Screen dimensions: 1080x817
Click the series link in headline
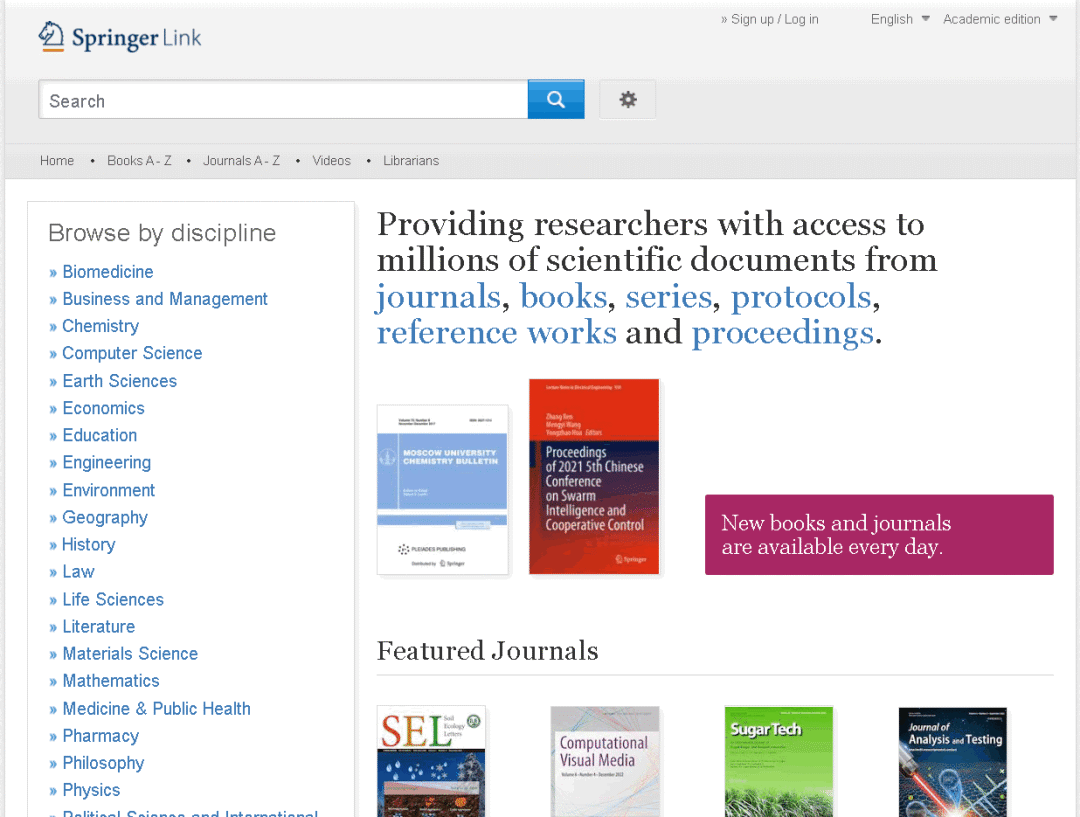click(x=668, y=297)
